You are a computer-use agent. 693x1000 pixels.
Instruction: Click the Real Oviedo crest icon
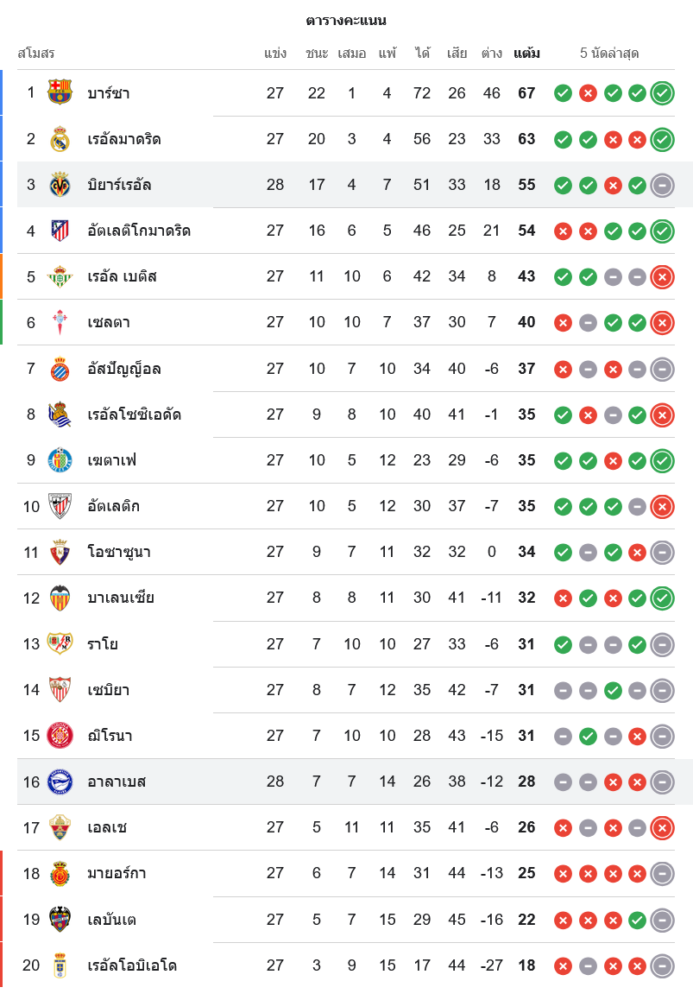60,965
